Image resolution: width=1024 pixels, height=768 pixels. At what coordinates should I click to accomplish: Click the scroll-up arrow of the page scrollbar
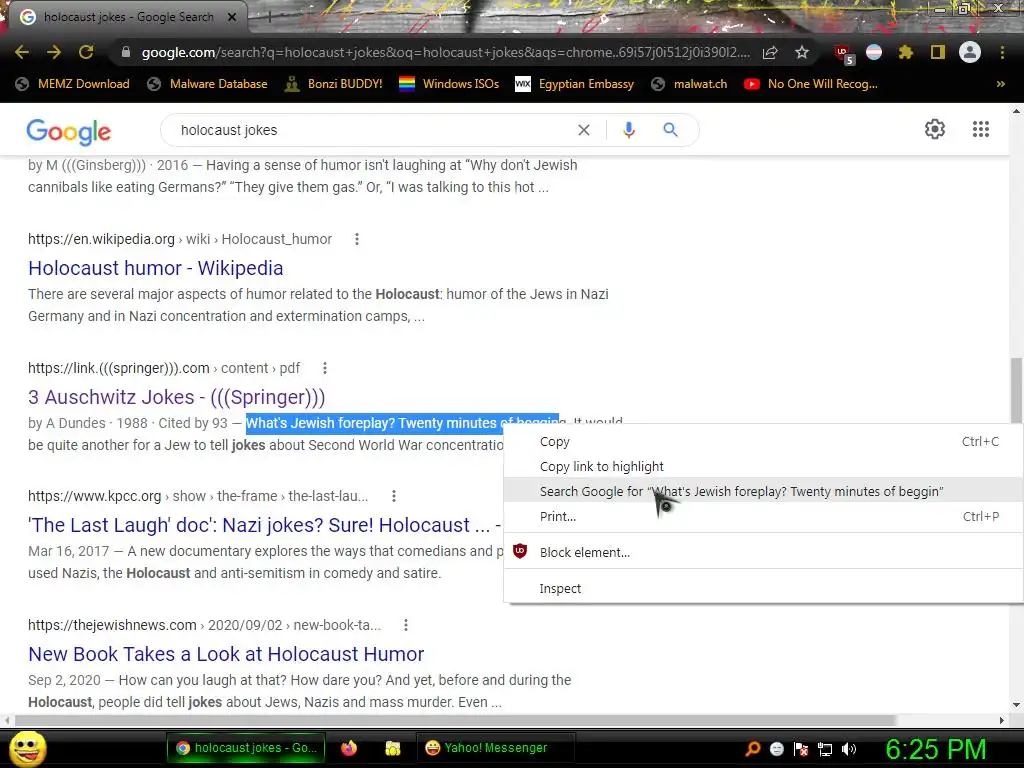(x=1016, y=111)
